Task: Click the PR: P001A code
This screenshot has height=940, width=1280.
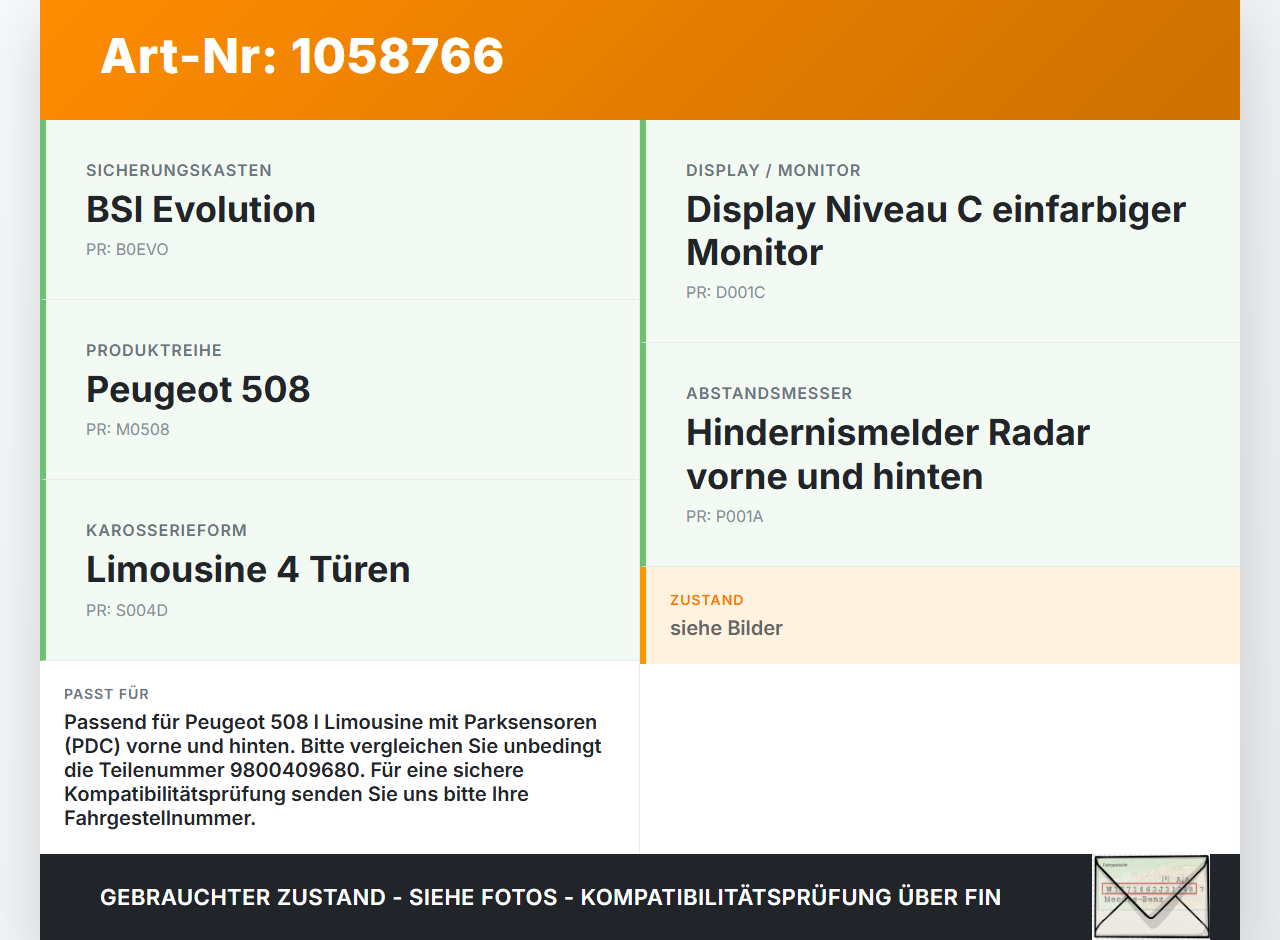Action: point(725,516)
